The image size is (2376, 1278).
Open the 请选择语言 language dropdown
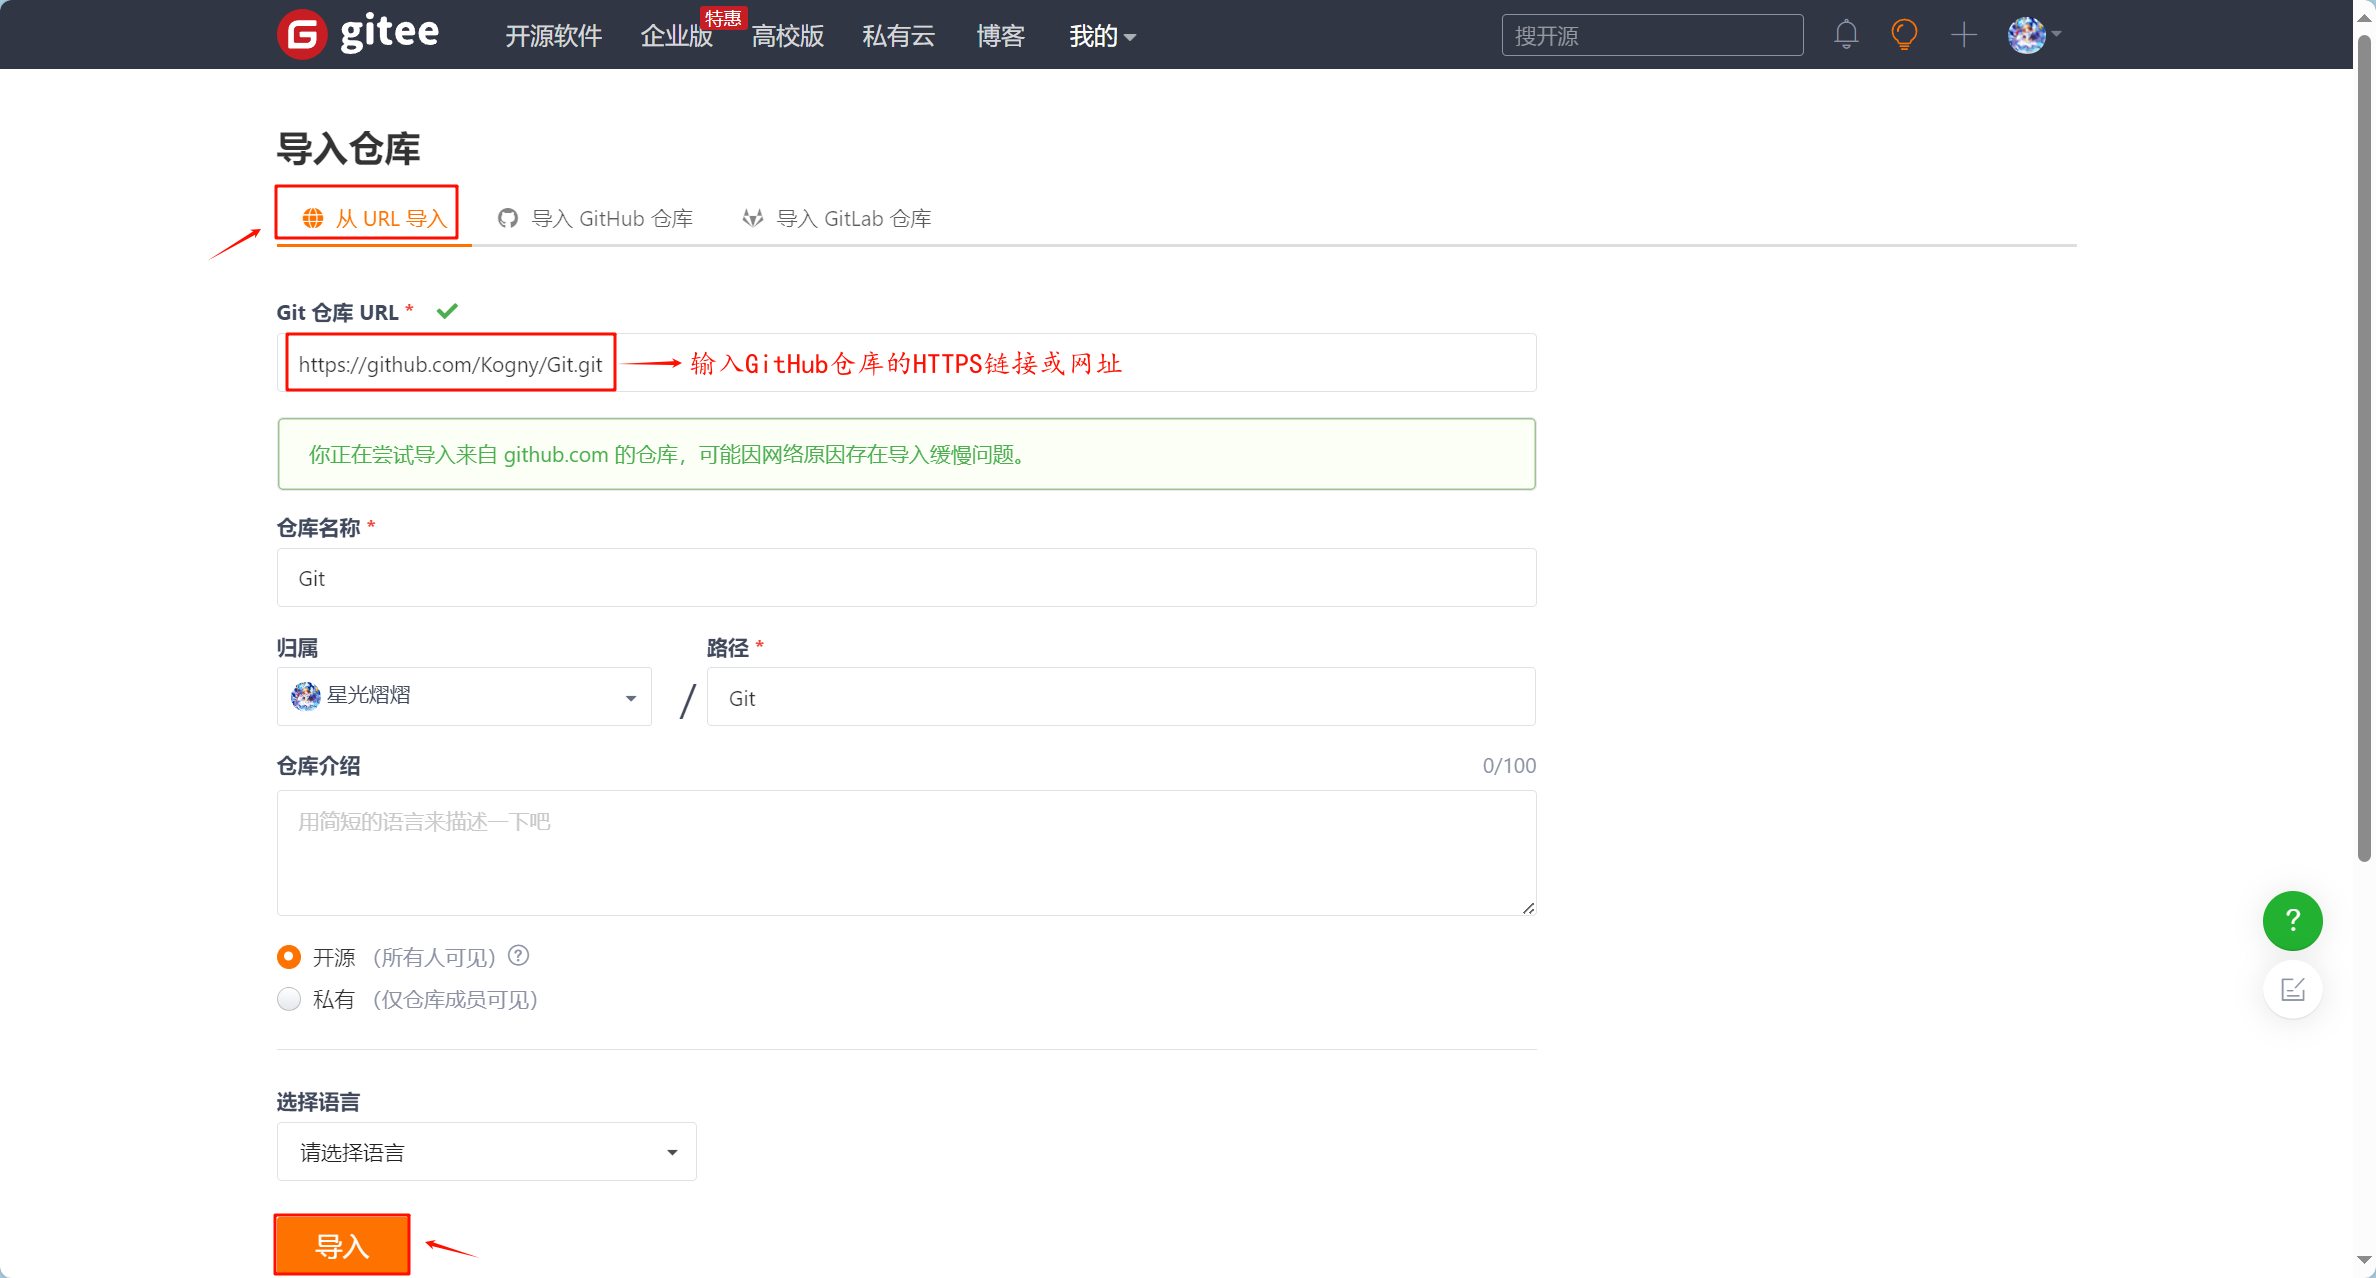coord(486,1152)
